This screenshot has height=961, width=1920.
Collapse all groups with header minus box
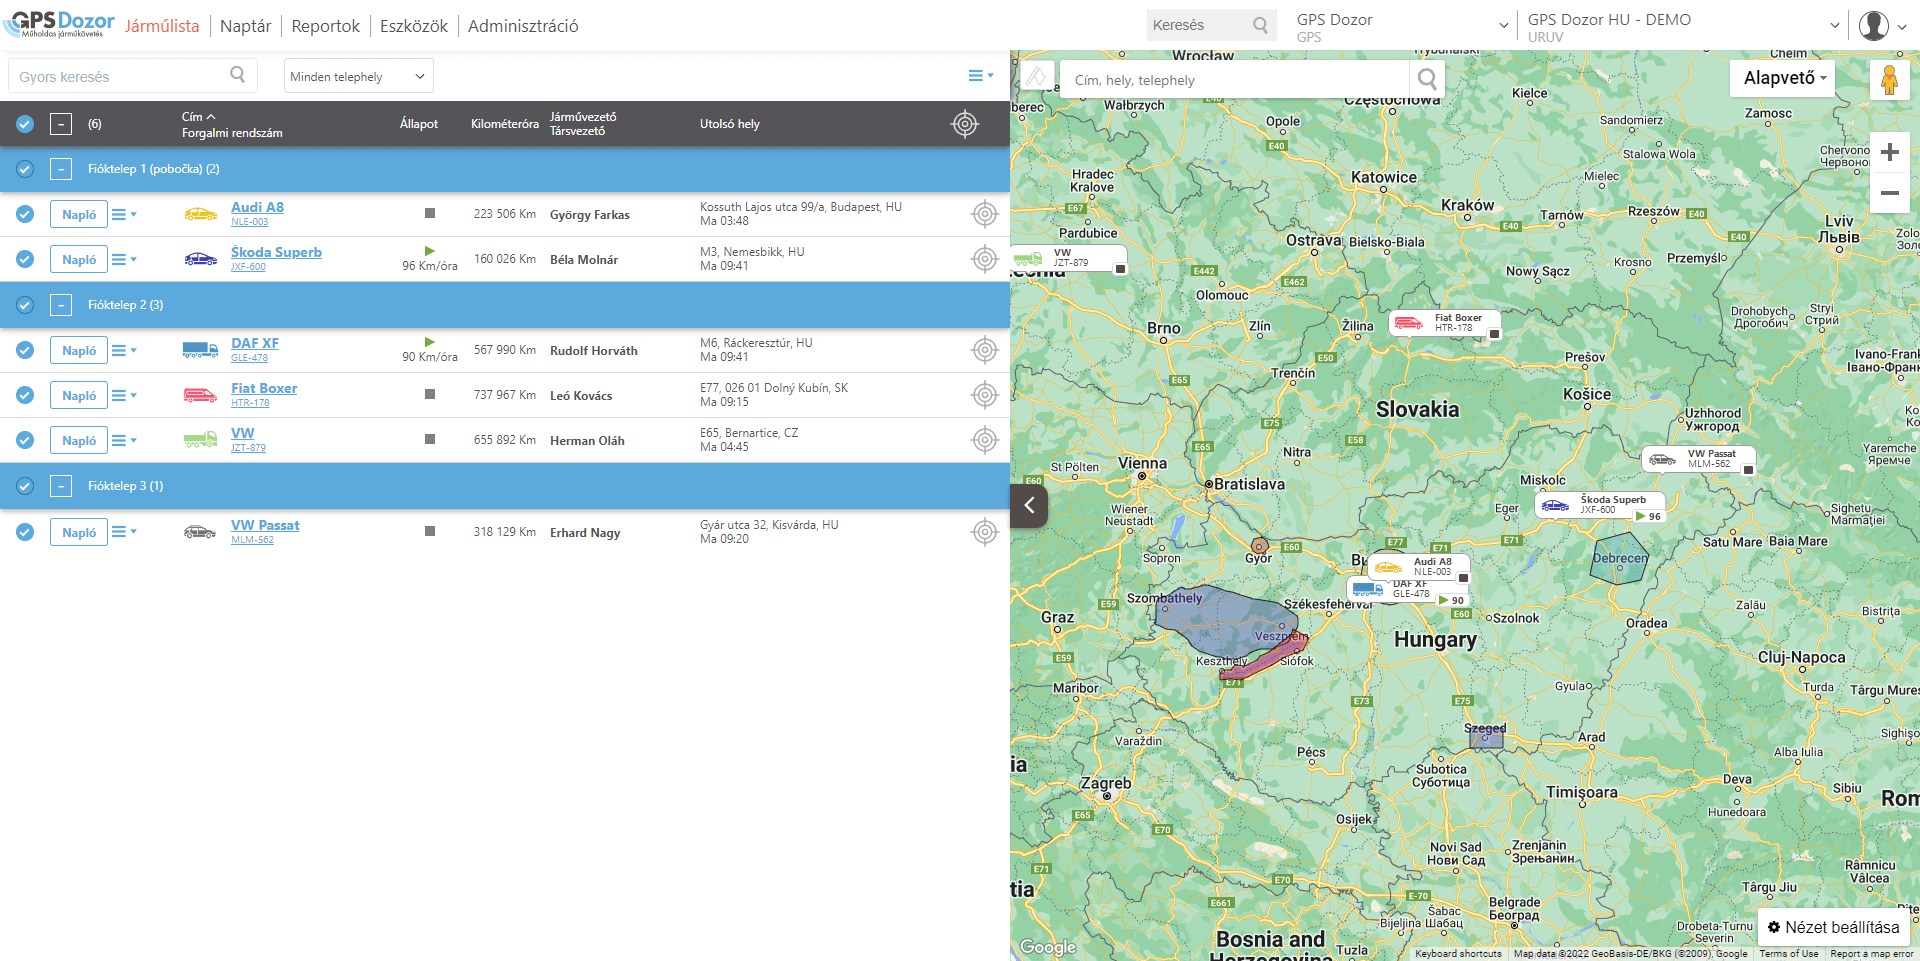point(61,124)
